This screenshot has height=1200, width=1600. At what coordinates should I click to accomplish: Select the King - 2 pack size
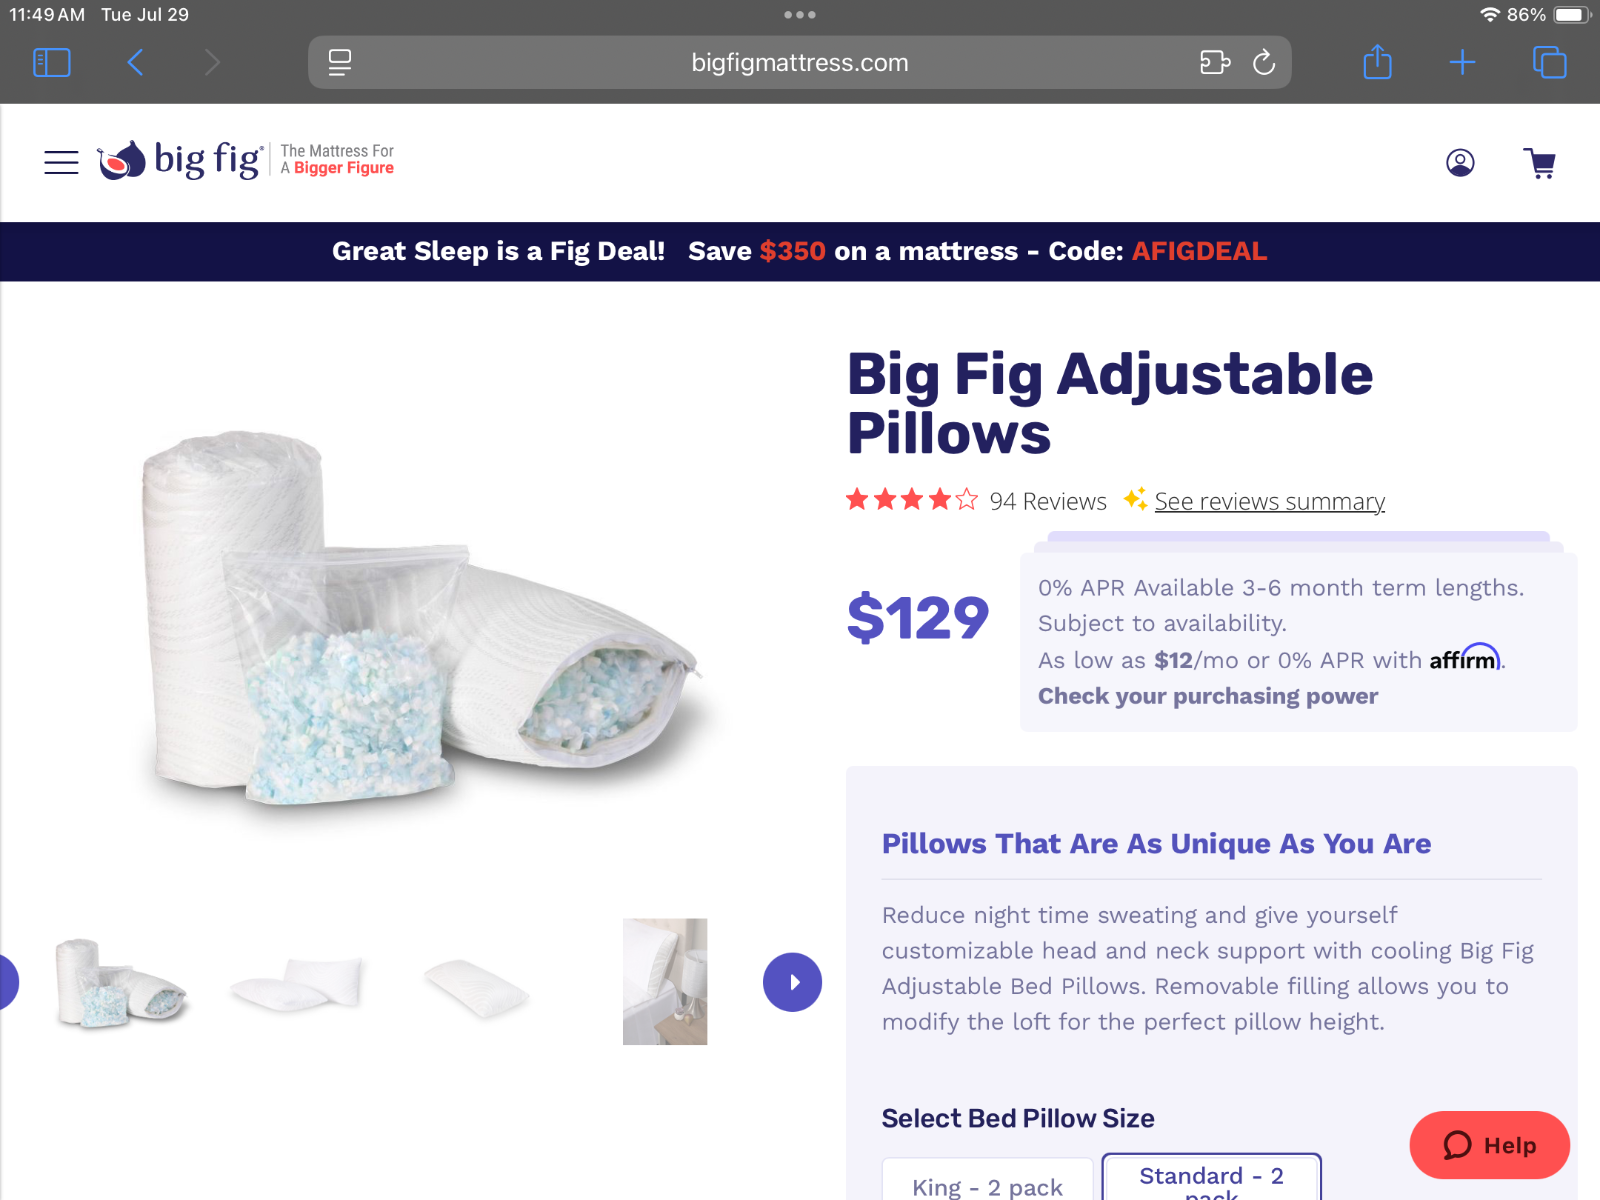(987, 1180)
